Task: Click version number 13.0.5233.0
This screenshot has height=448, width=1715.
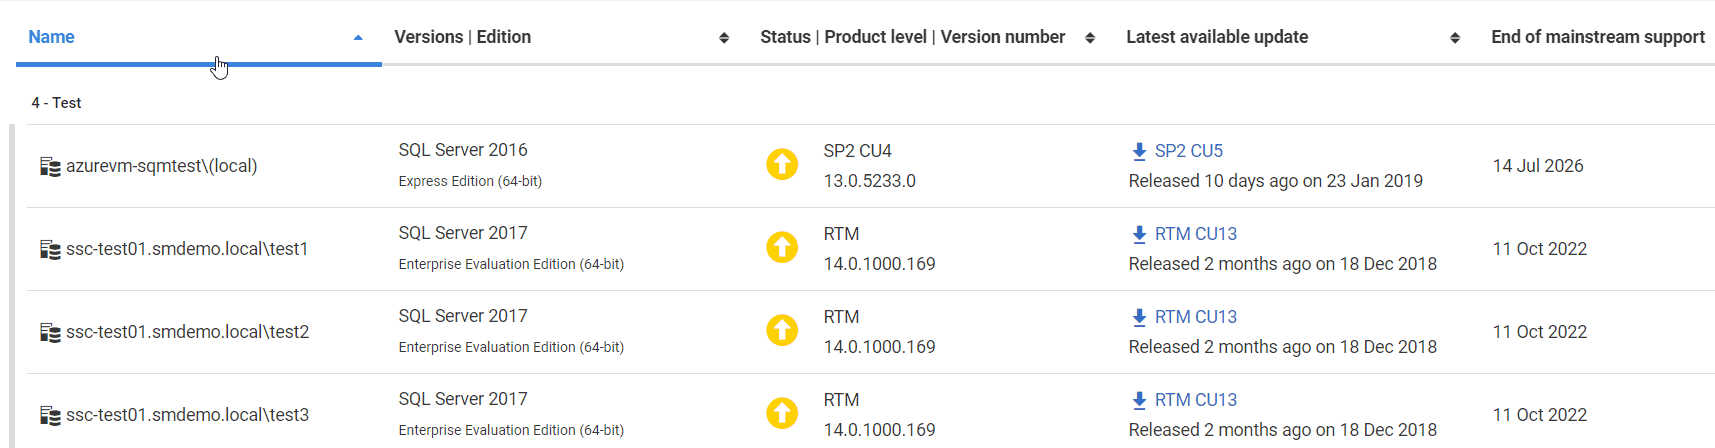Action: click(x=870, y=181)
